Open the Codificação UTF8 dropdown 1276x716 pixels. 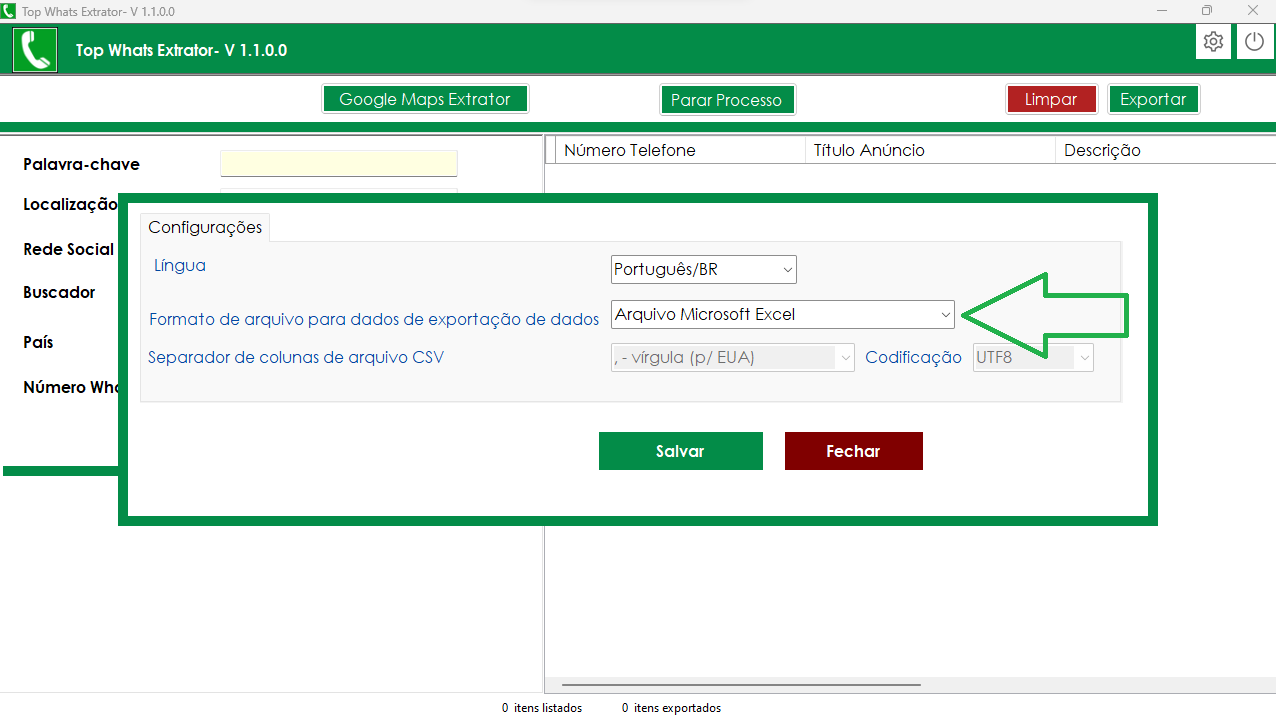(x=1033, y=357)
